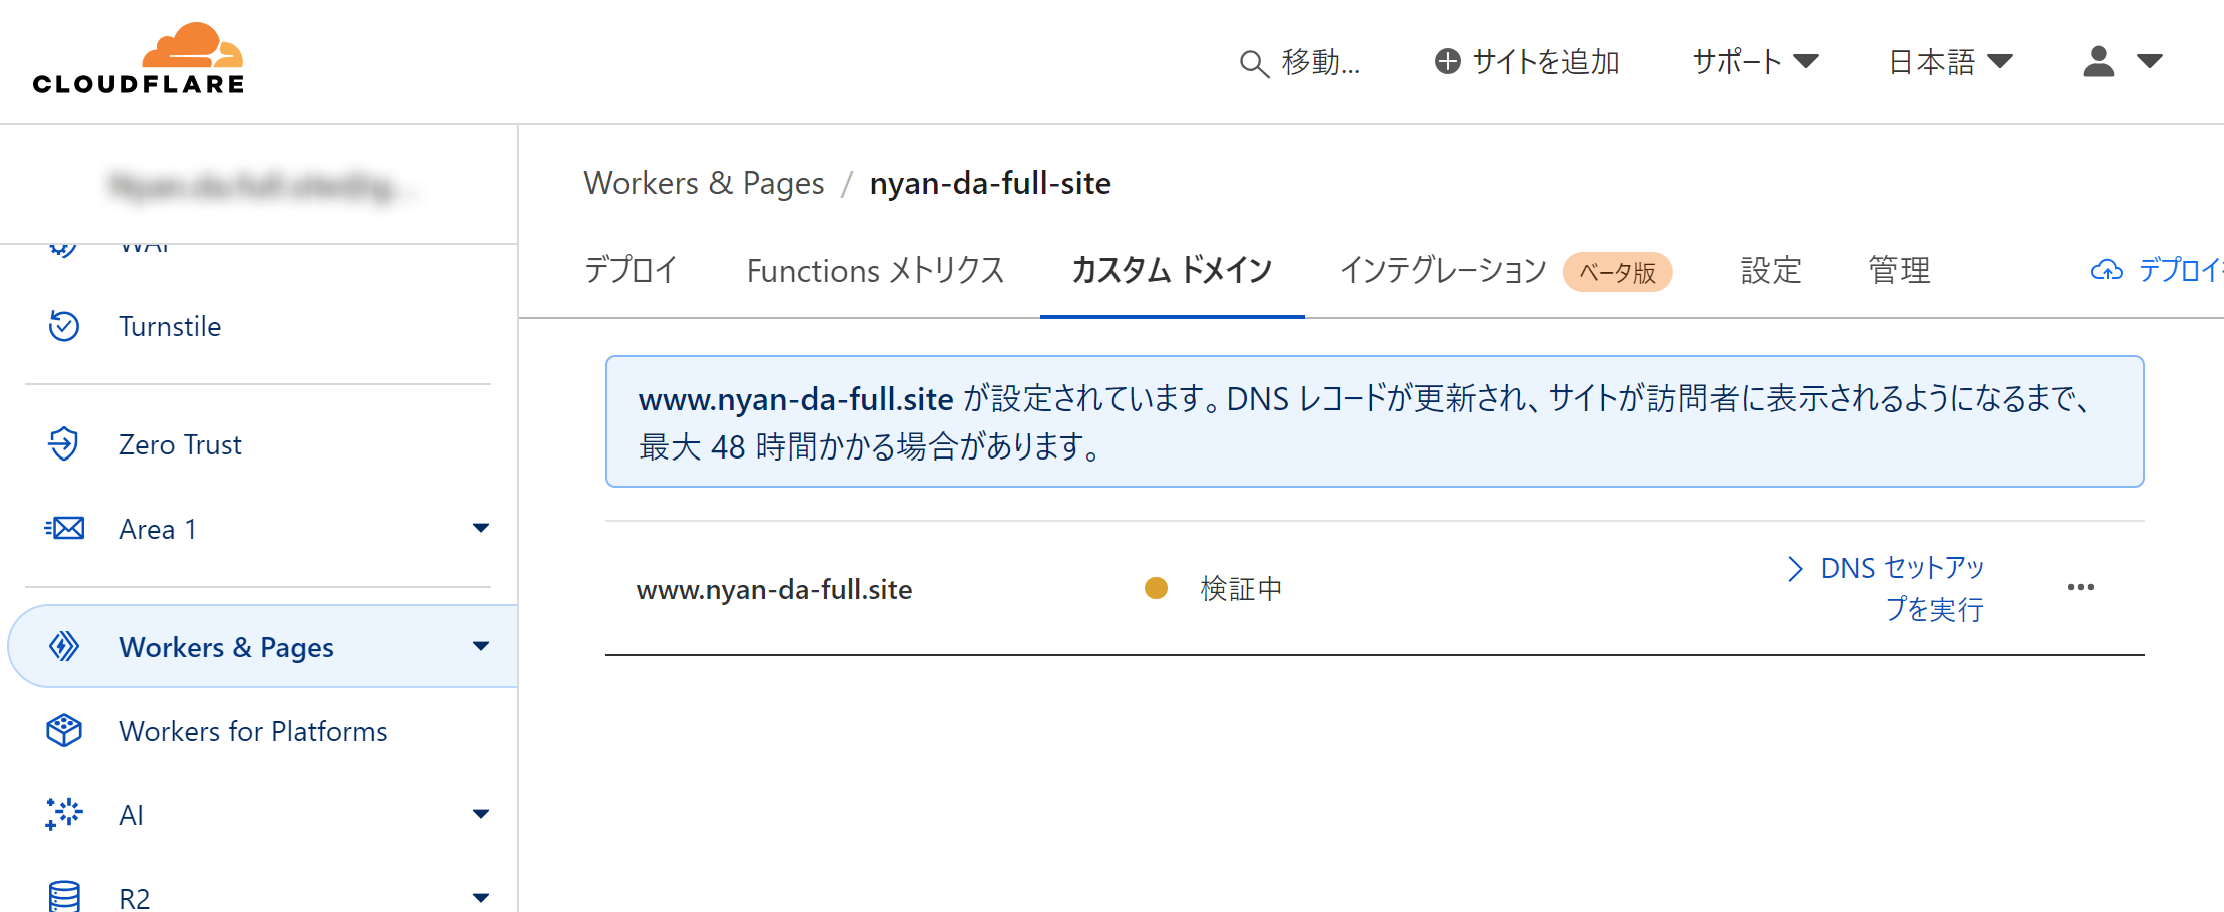The height and width of the screenshot is (912, 2224).
Task: Open the 管理 tab
Action: tap(1899, 270)
